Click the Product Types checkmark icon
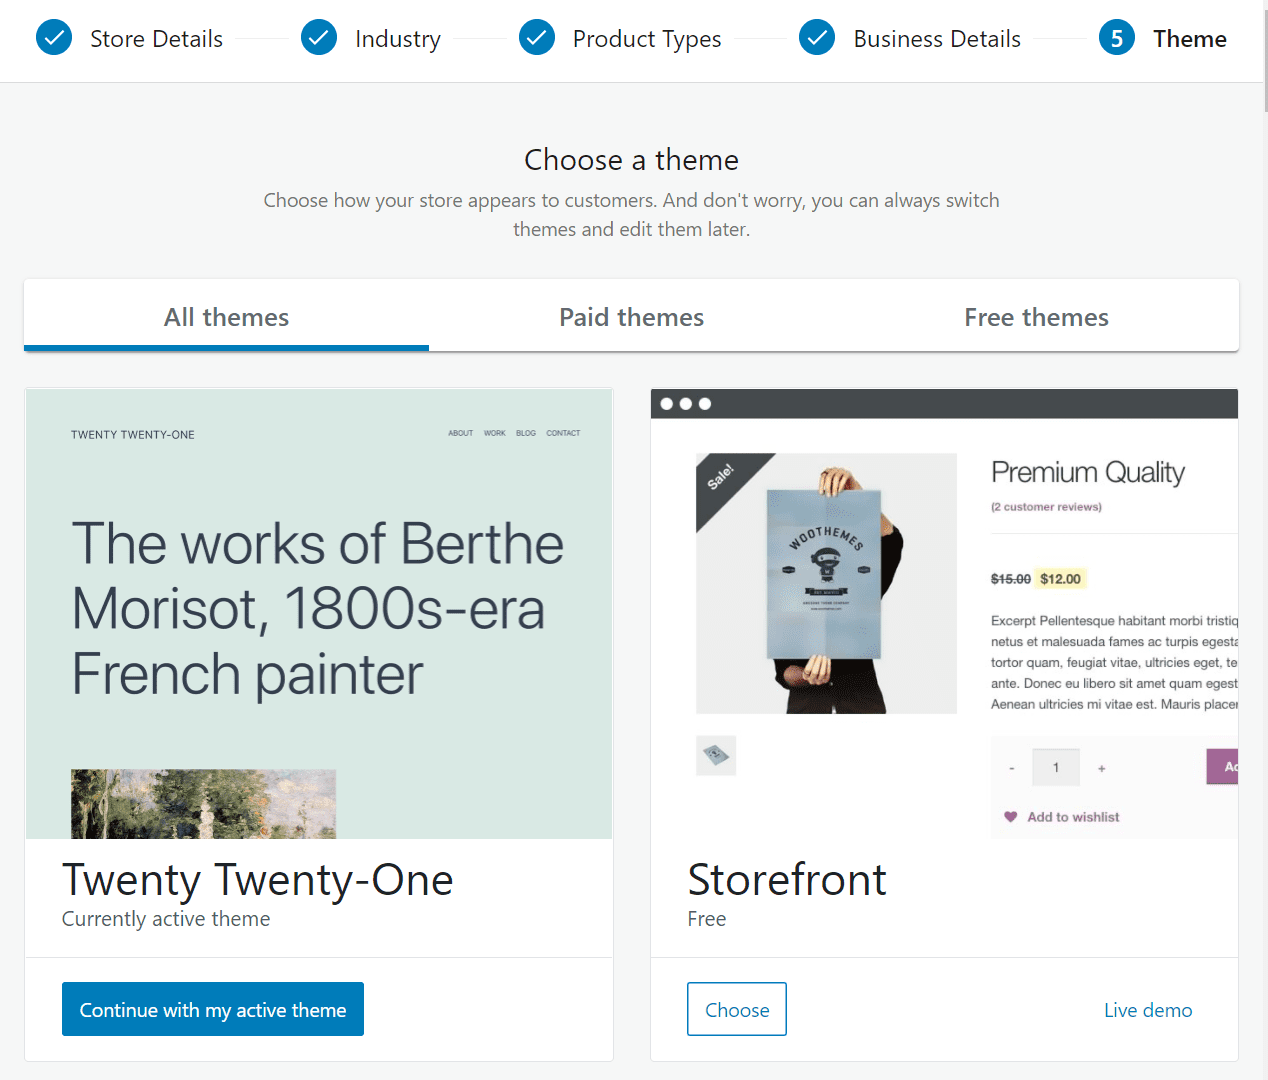This screenshot has height=1080, width=1268. coord(536,38)
